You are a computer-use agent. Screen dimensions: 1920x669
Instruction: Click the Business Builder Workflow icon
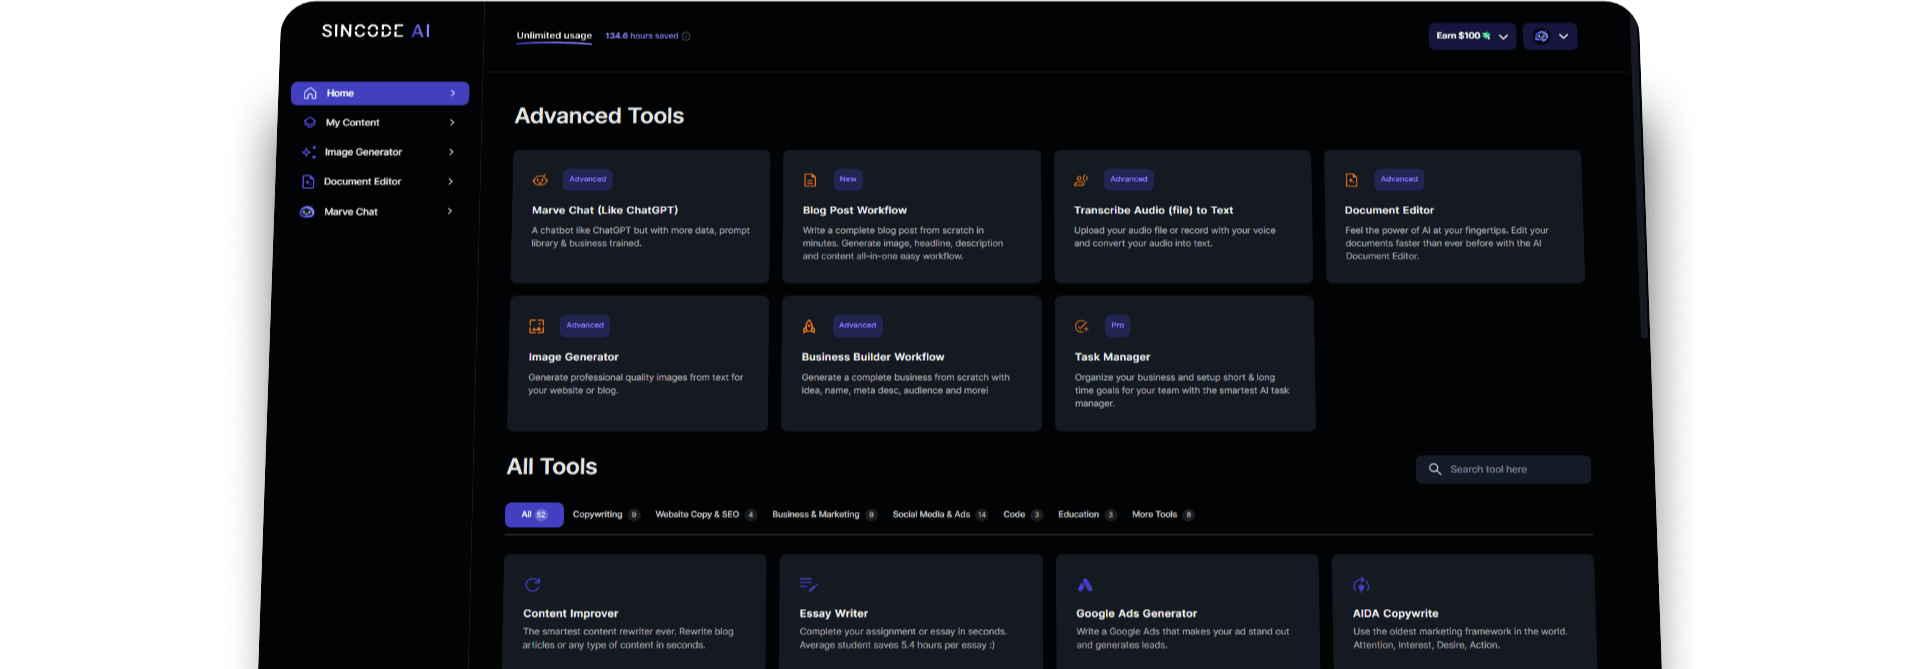pyautogui.click(x=809, y=326)
